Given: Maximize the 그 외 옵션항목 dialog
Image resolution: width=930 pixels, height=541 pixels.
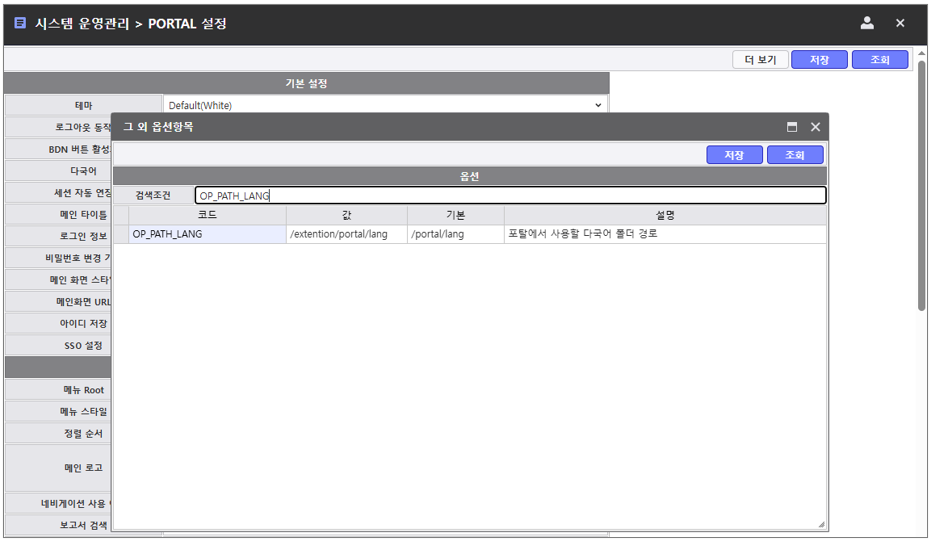Looking at the screenshot, I should (792, 127).
